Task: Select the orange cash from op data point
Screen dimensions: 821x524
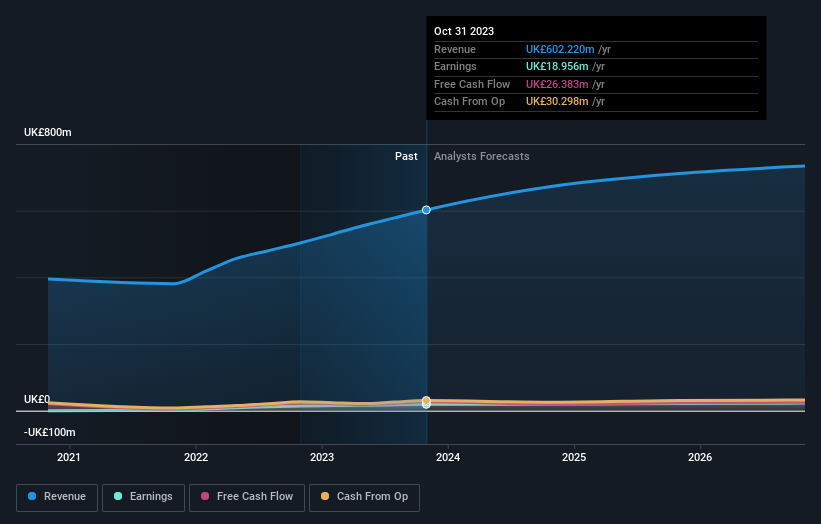Action: (x=426, y=400)
